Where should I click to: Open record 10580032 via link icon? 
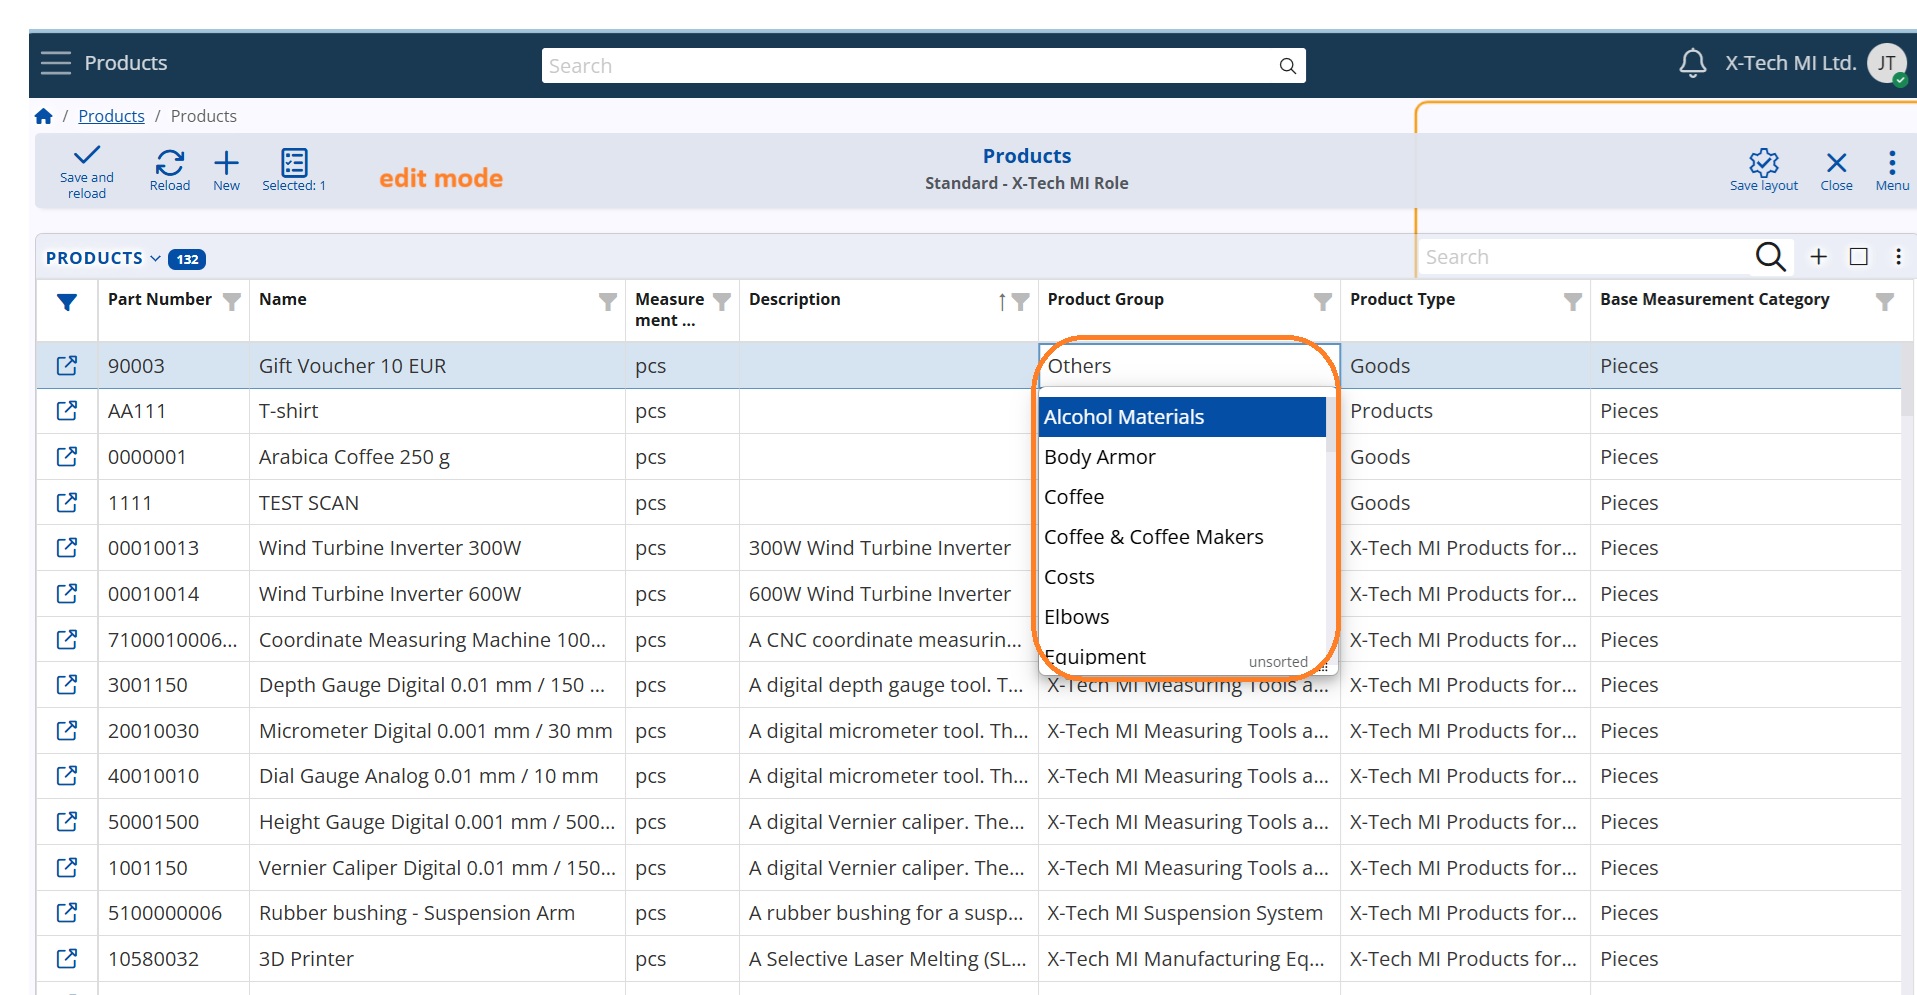[x=67, y=959]
